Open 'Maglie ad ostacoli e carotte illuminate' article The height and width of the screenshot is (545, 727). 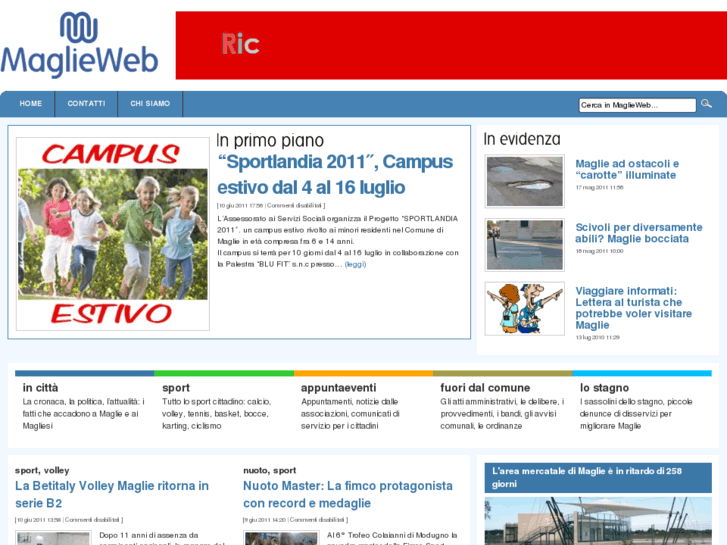click(627, 169)
